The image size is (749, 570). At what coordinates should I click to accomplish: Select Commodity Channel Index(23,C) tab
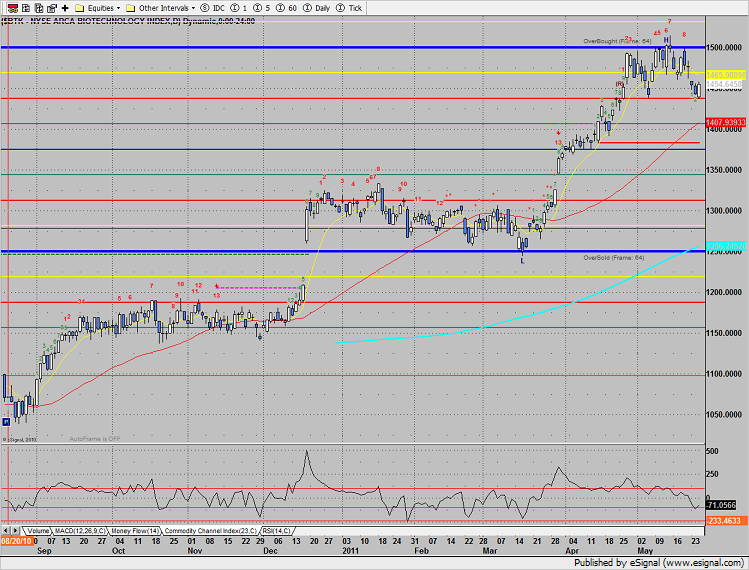click(210, 531)
